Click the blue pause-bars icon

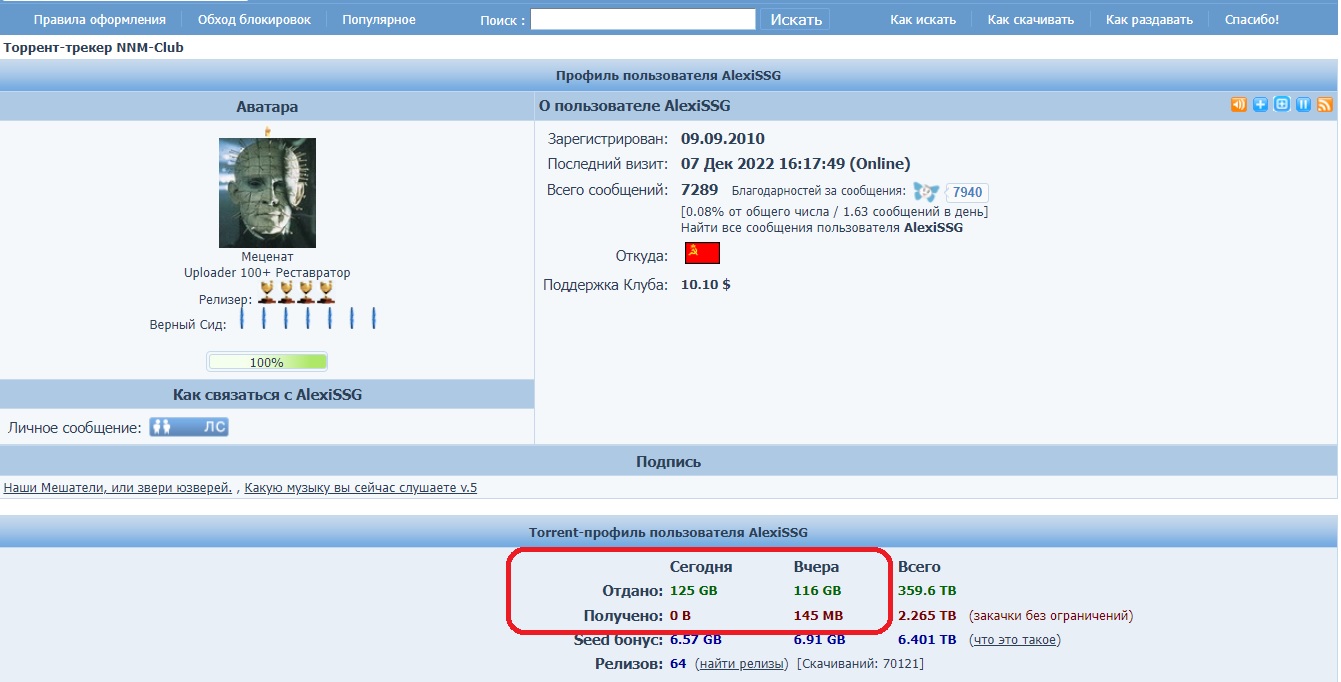(1303, 105)
